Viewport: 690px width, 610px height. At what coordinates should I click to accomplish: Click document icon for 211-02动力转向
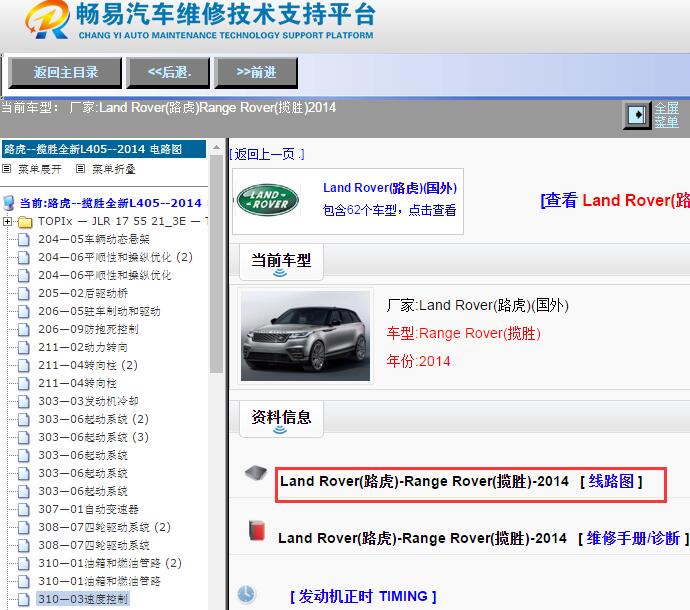23,347
